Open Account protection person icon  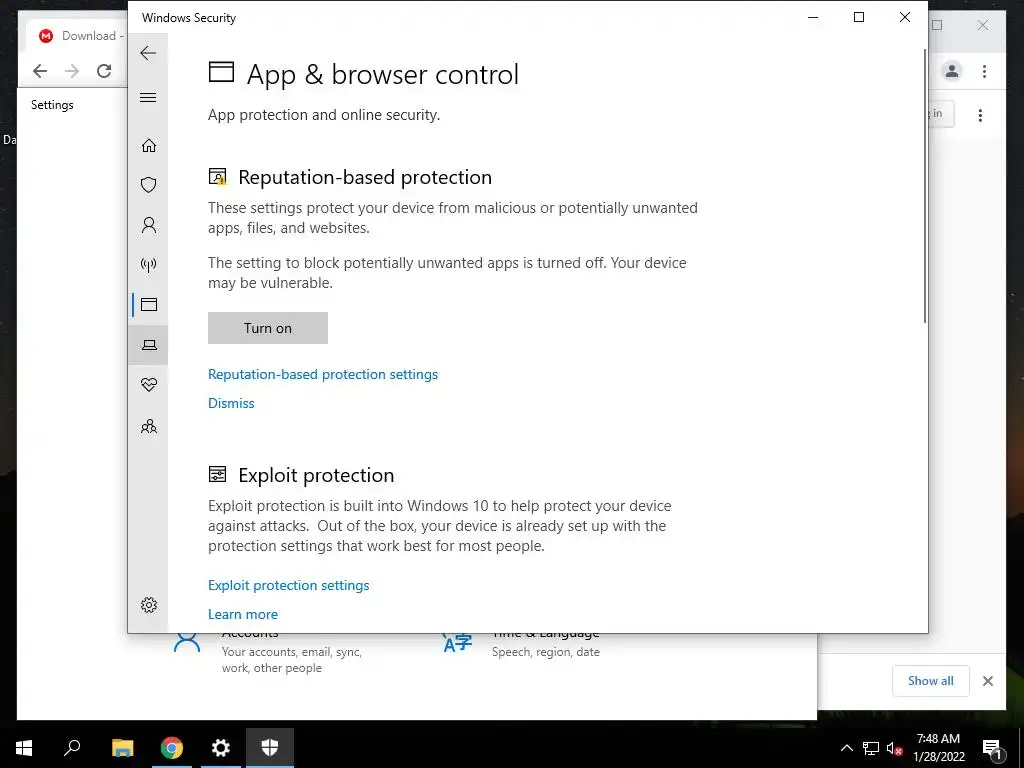149,225
